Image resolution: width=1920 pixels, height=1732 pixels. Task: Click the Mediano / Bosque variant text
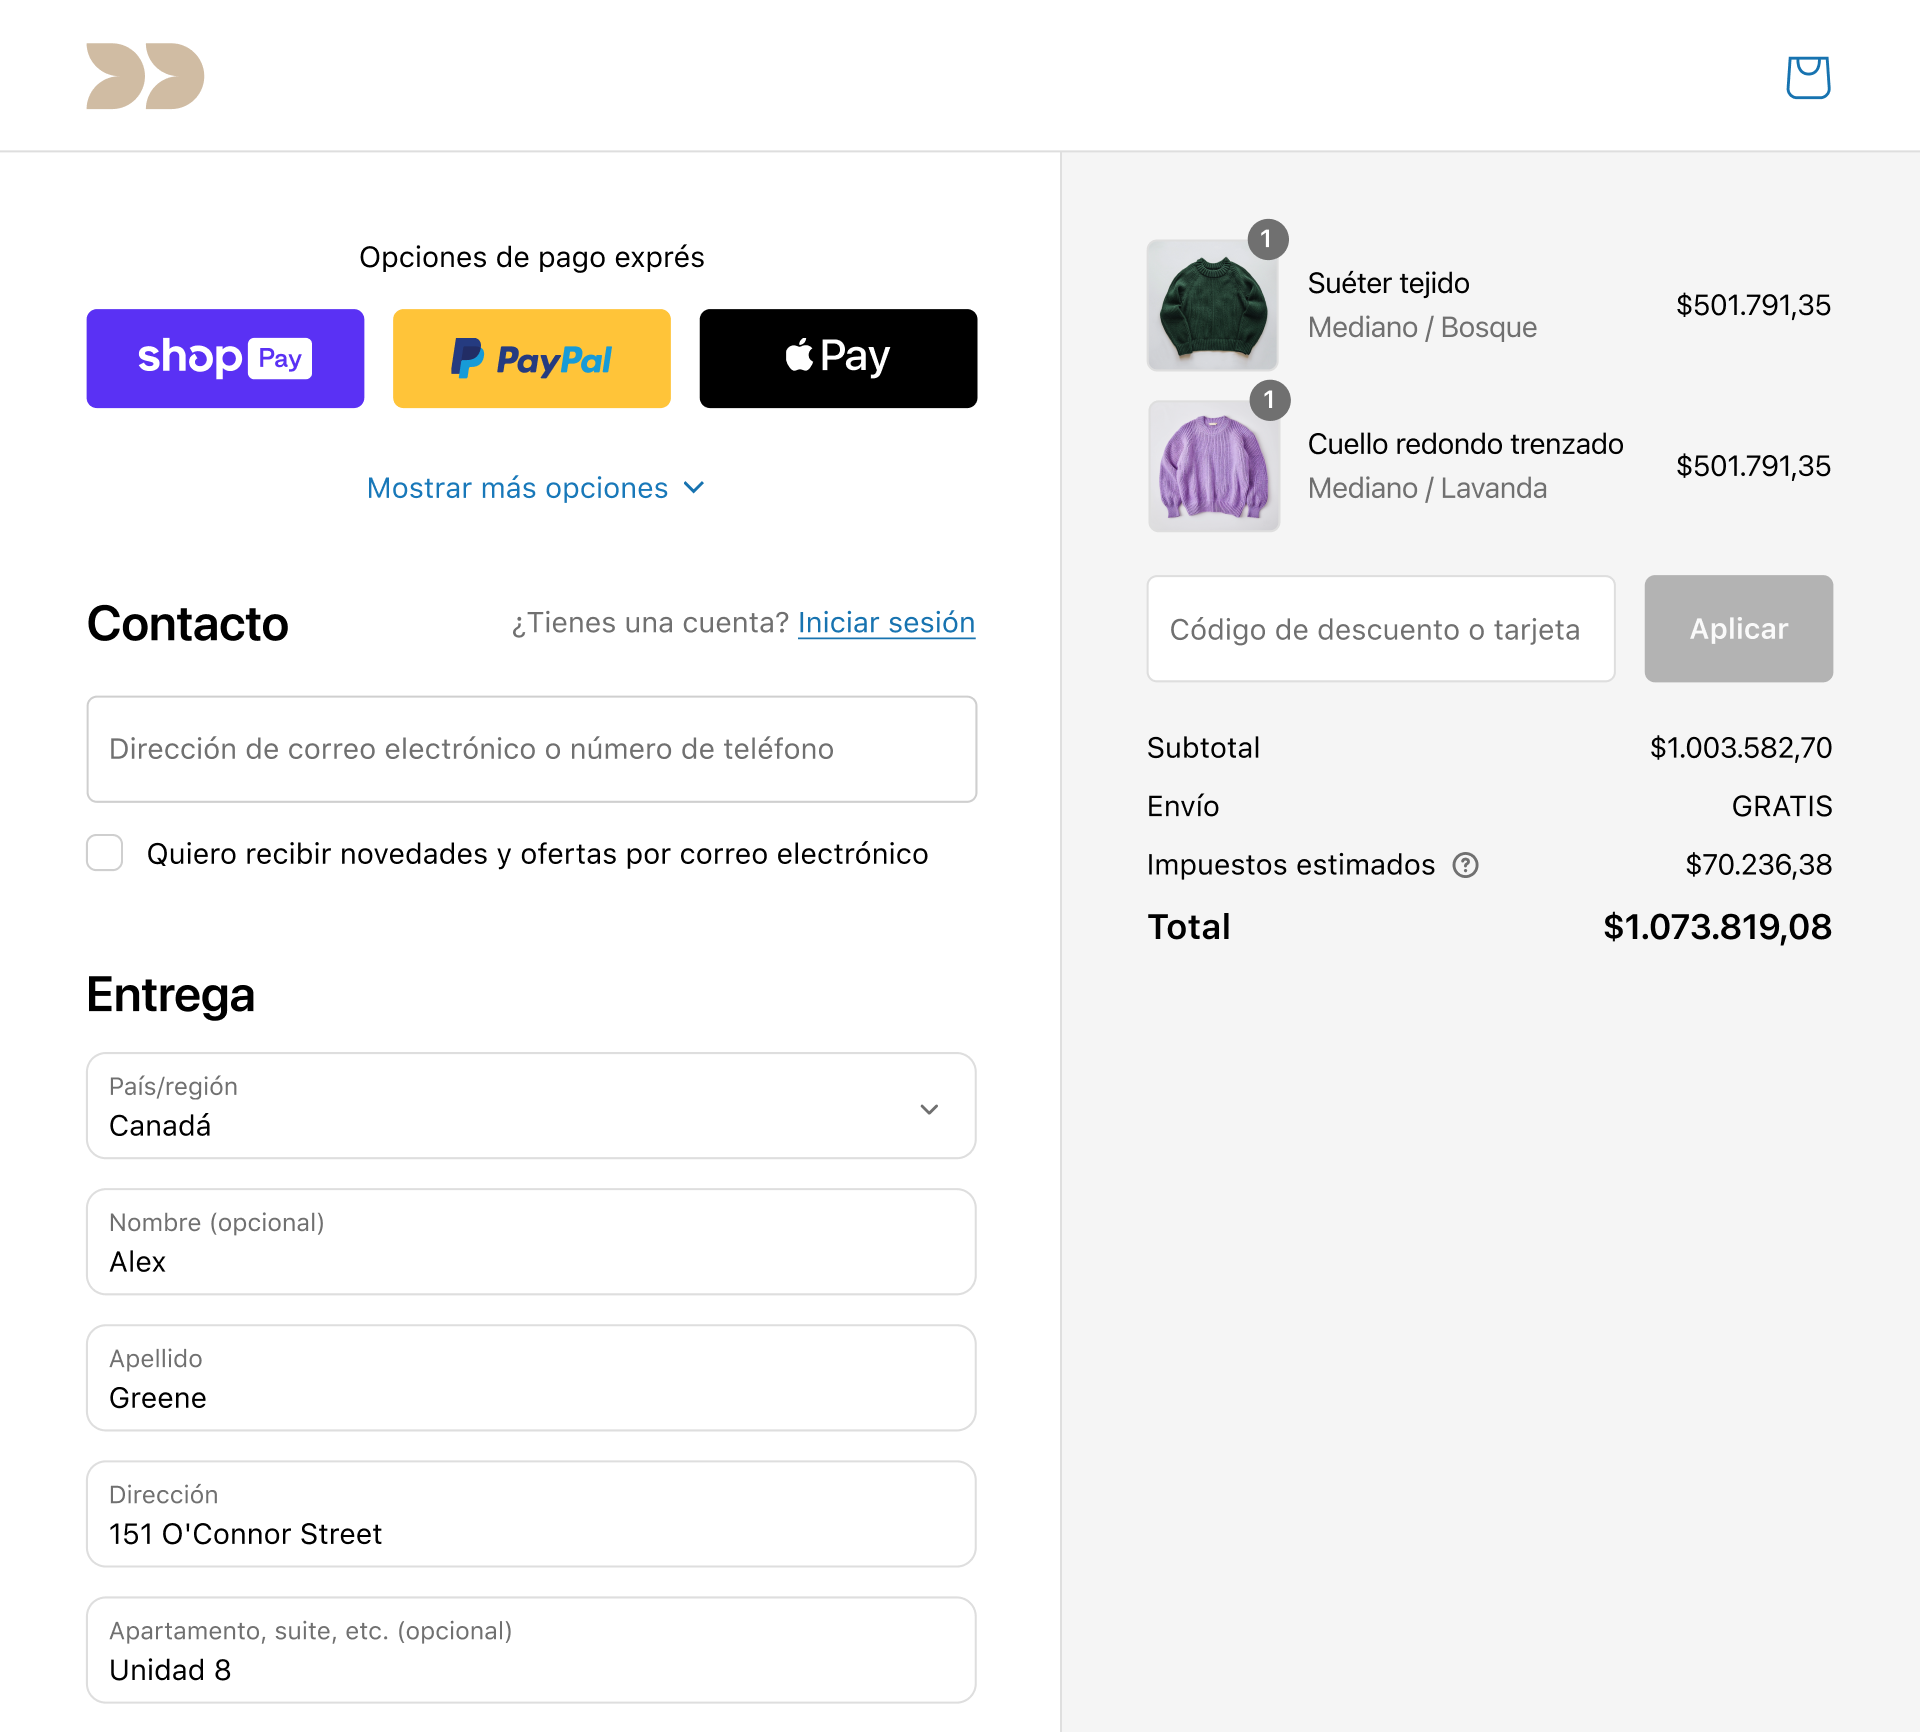(x=1422, y=327)
